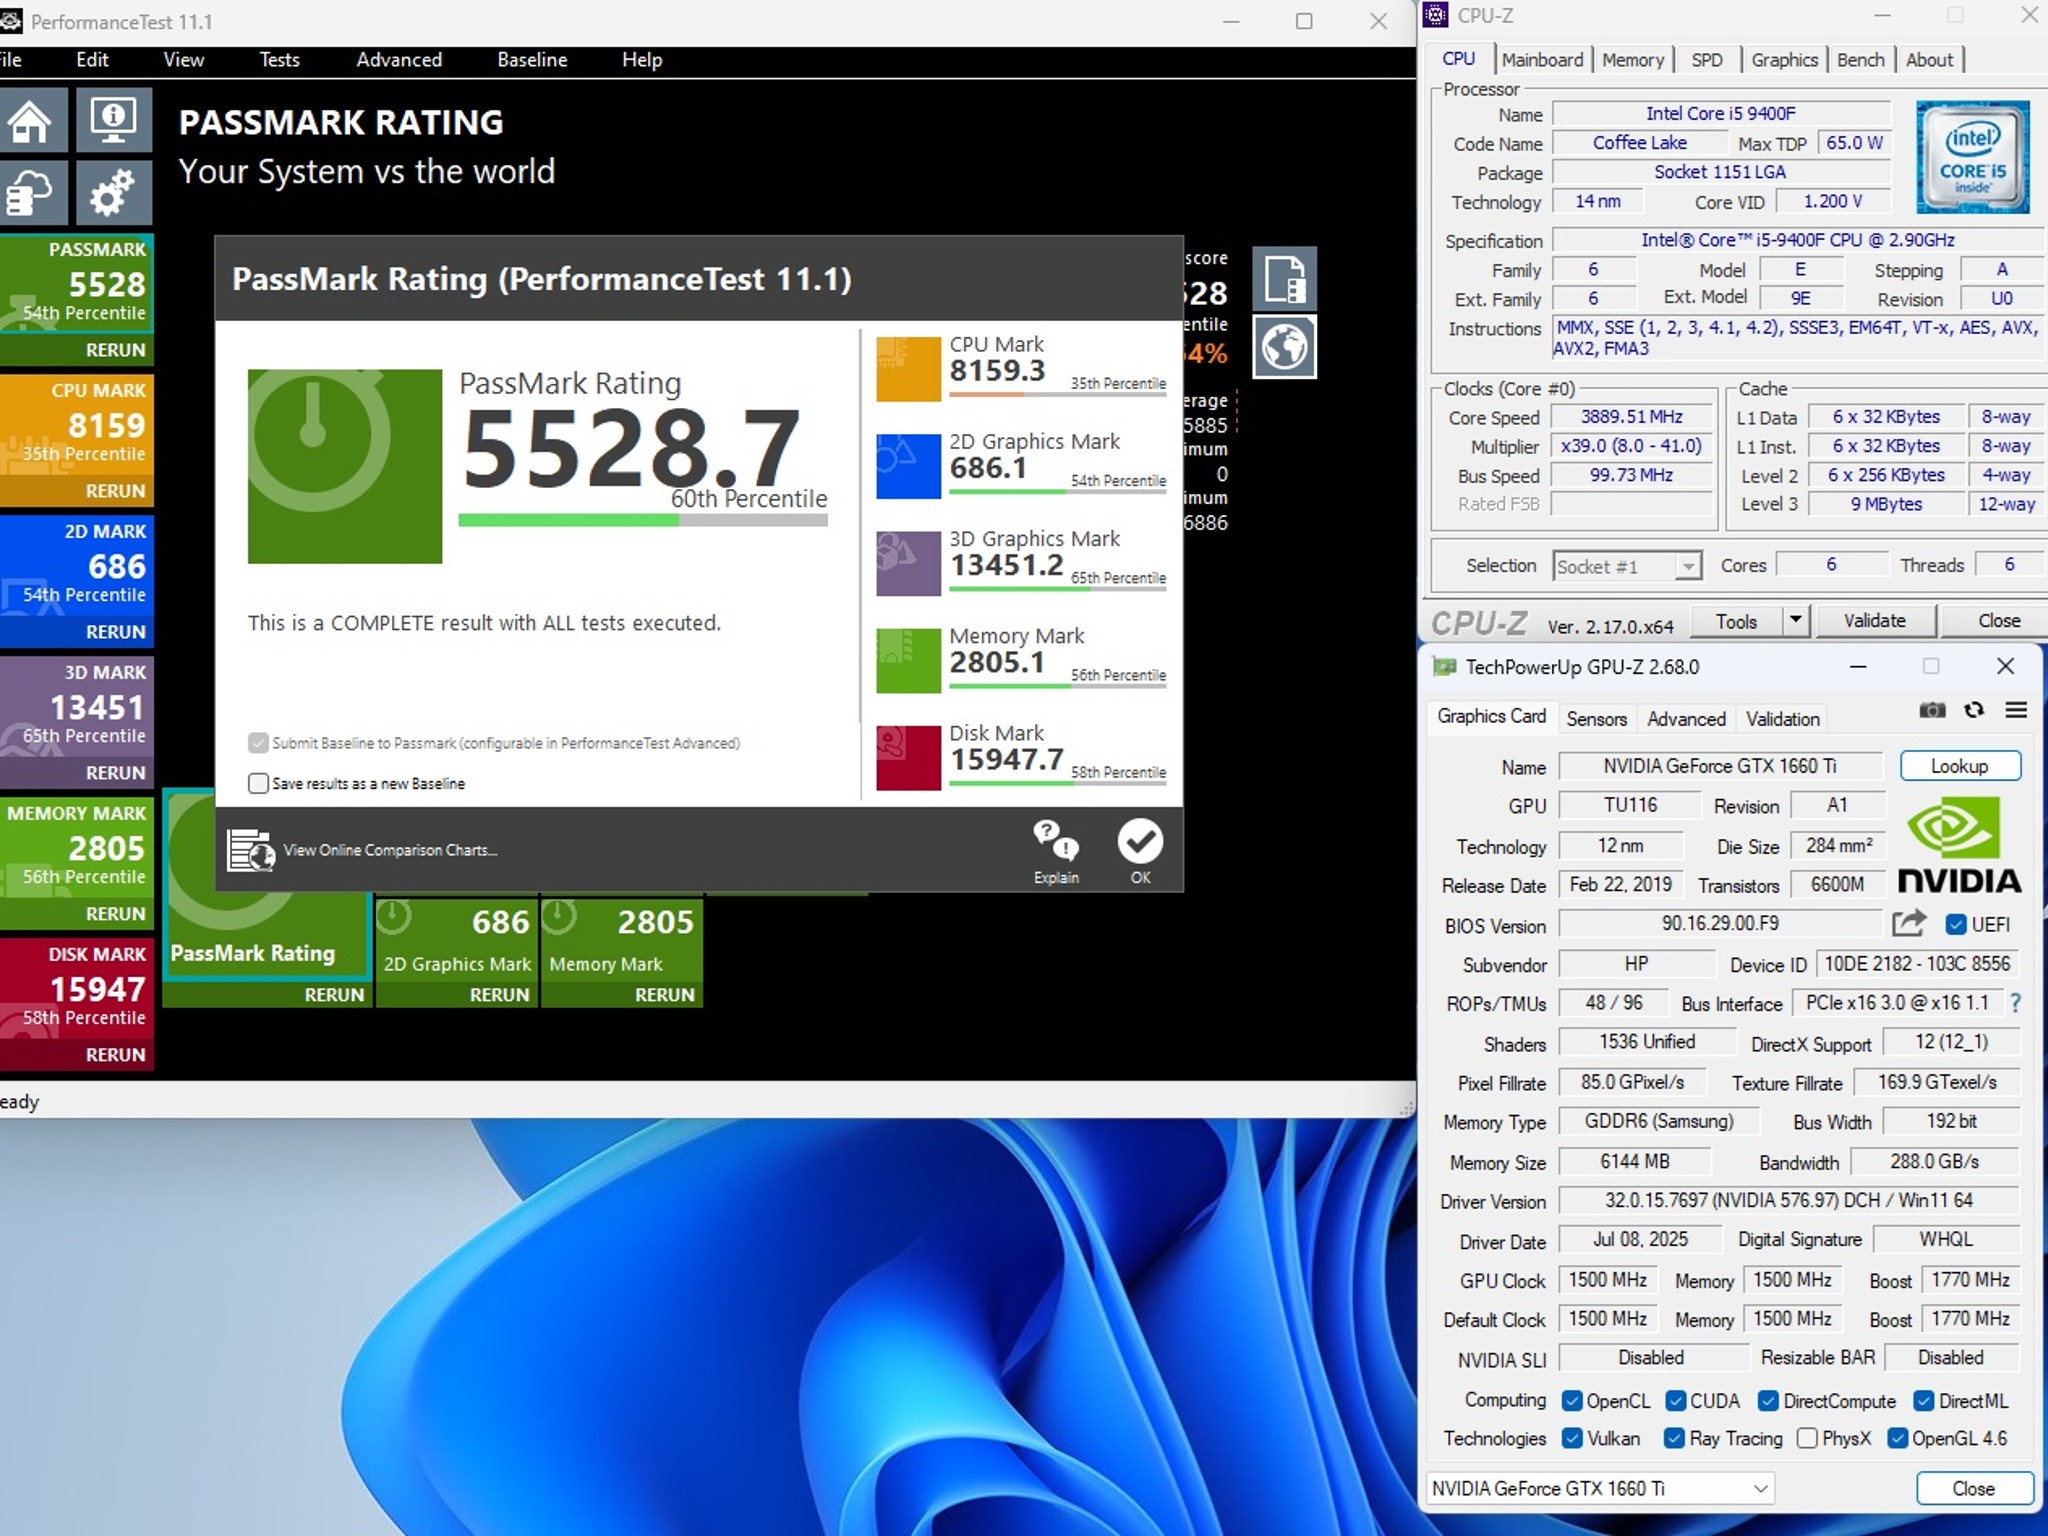Expand the Tools dropdown arrow in CPU-Z
Screen dimensions: 2048x1536
point(1796,620)
